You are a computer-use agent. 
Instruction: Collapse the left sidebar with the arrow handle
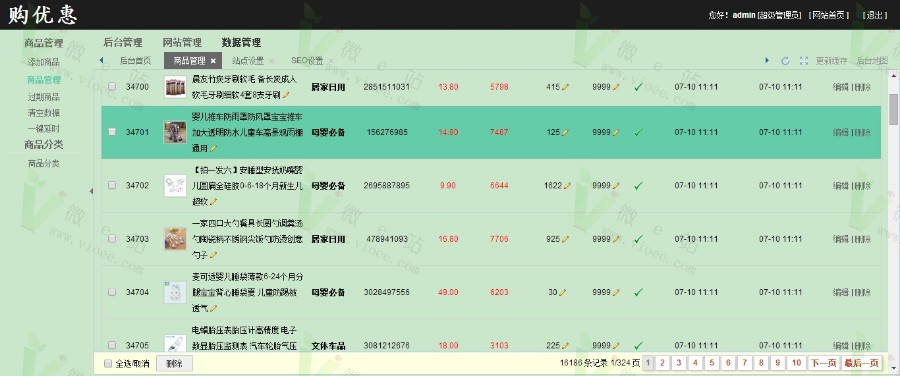click(91, 192)
